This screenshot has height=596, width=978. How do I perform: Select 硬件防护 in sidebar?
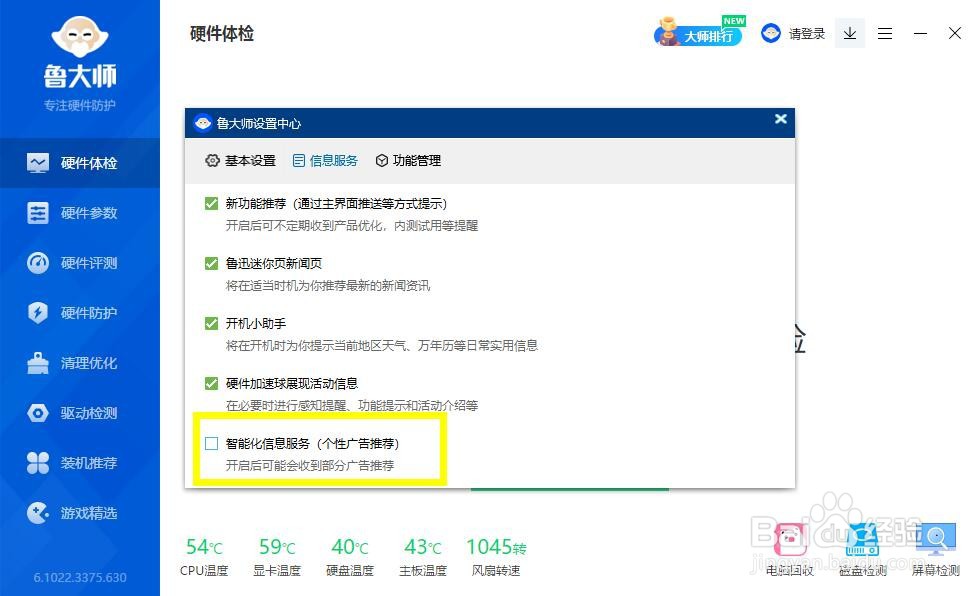click(x=80, y=313)
